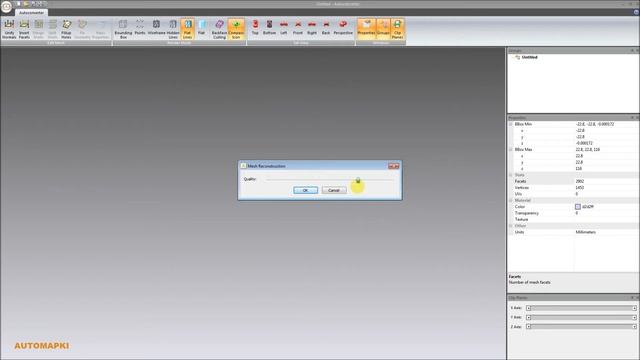Image resolution: width=640 pixels, height=360 pixels.
Task: Toggle the Clip Planes window button
Action: click(397, 29)
